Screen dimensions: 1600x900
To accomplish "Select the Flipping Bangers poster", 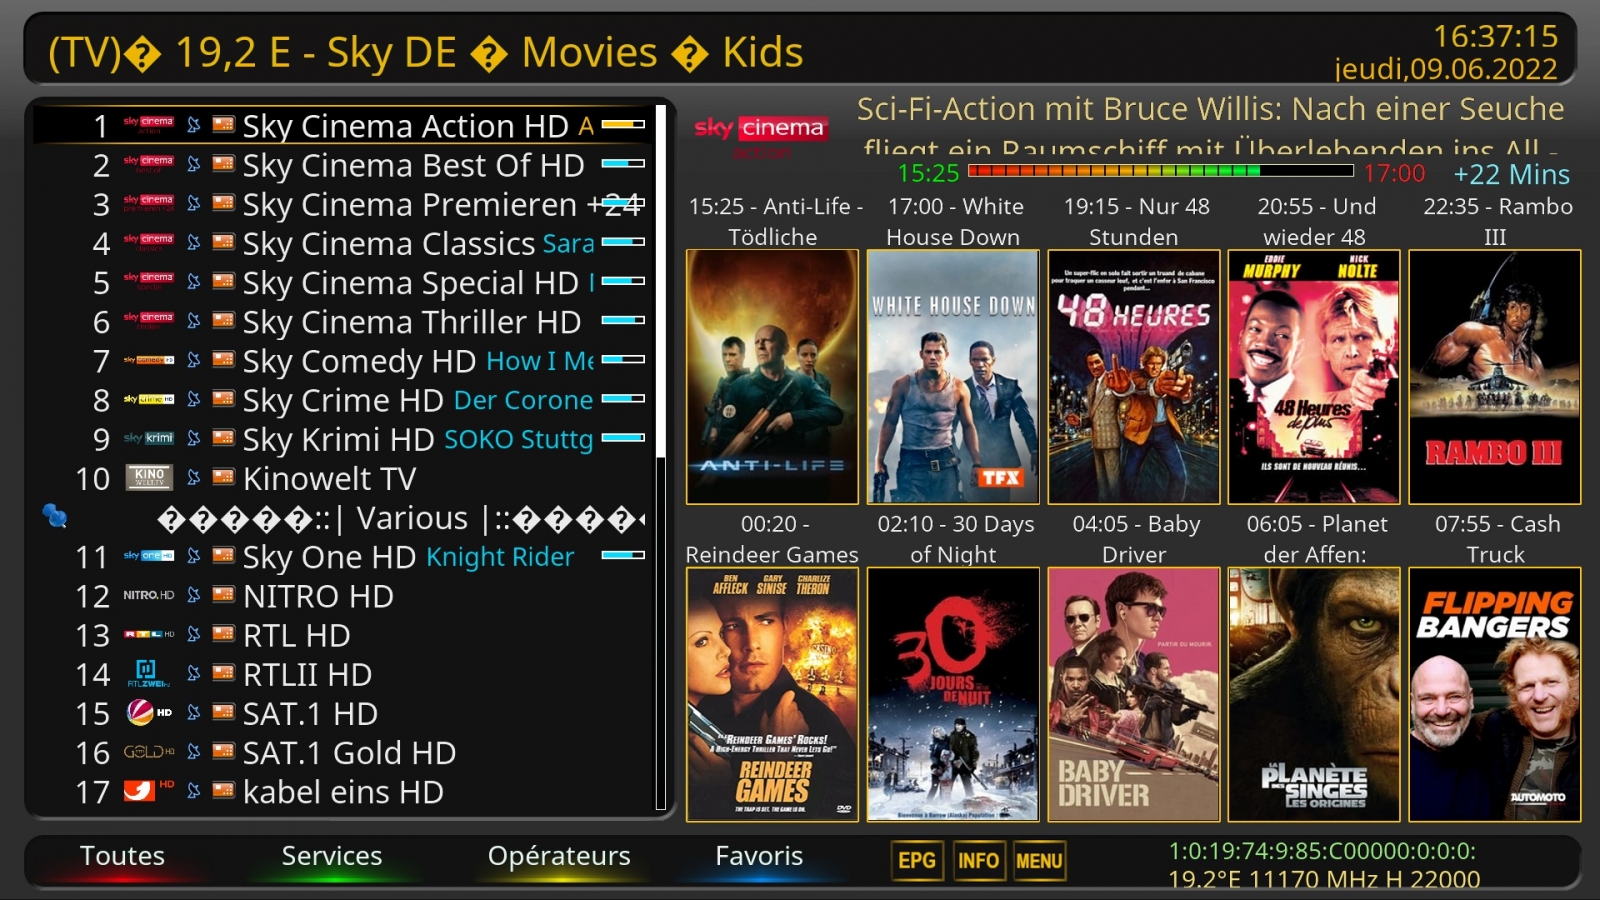I will (x=1495, y=694).
